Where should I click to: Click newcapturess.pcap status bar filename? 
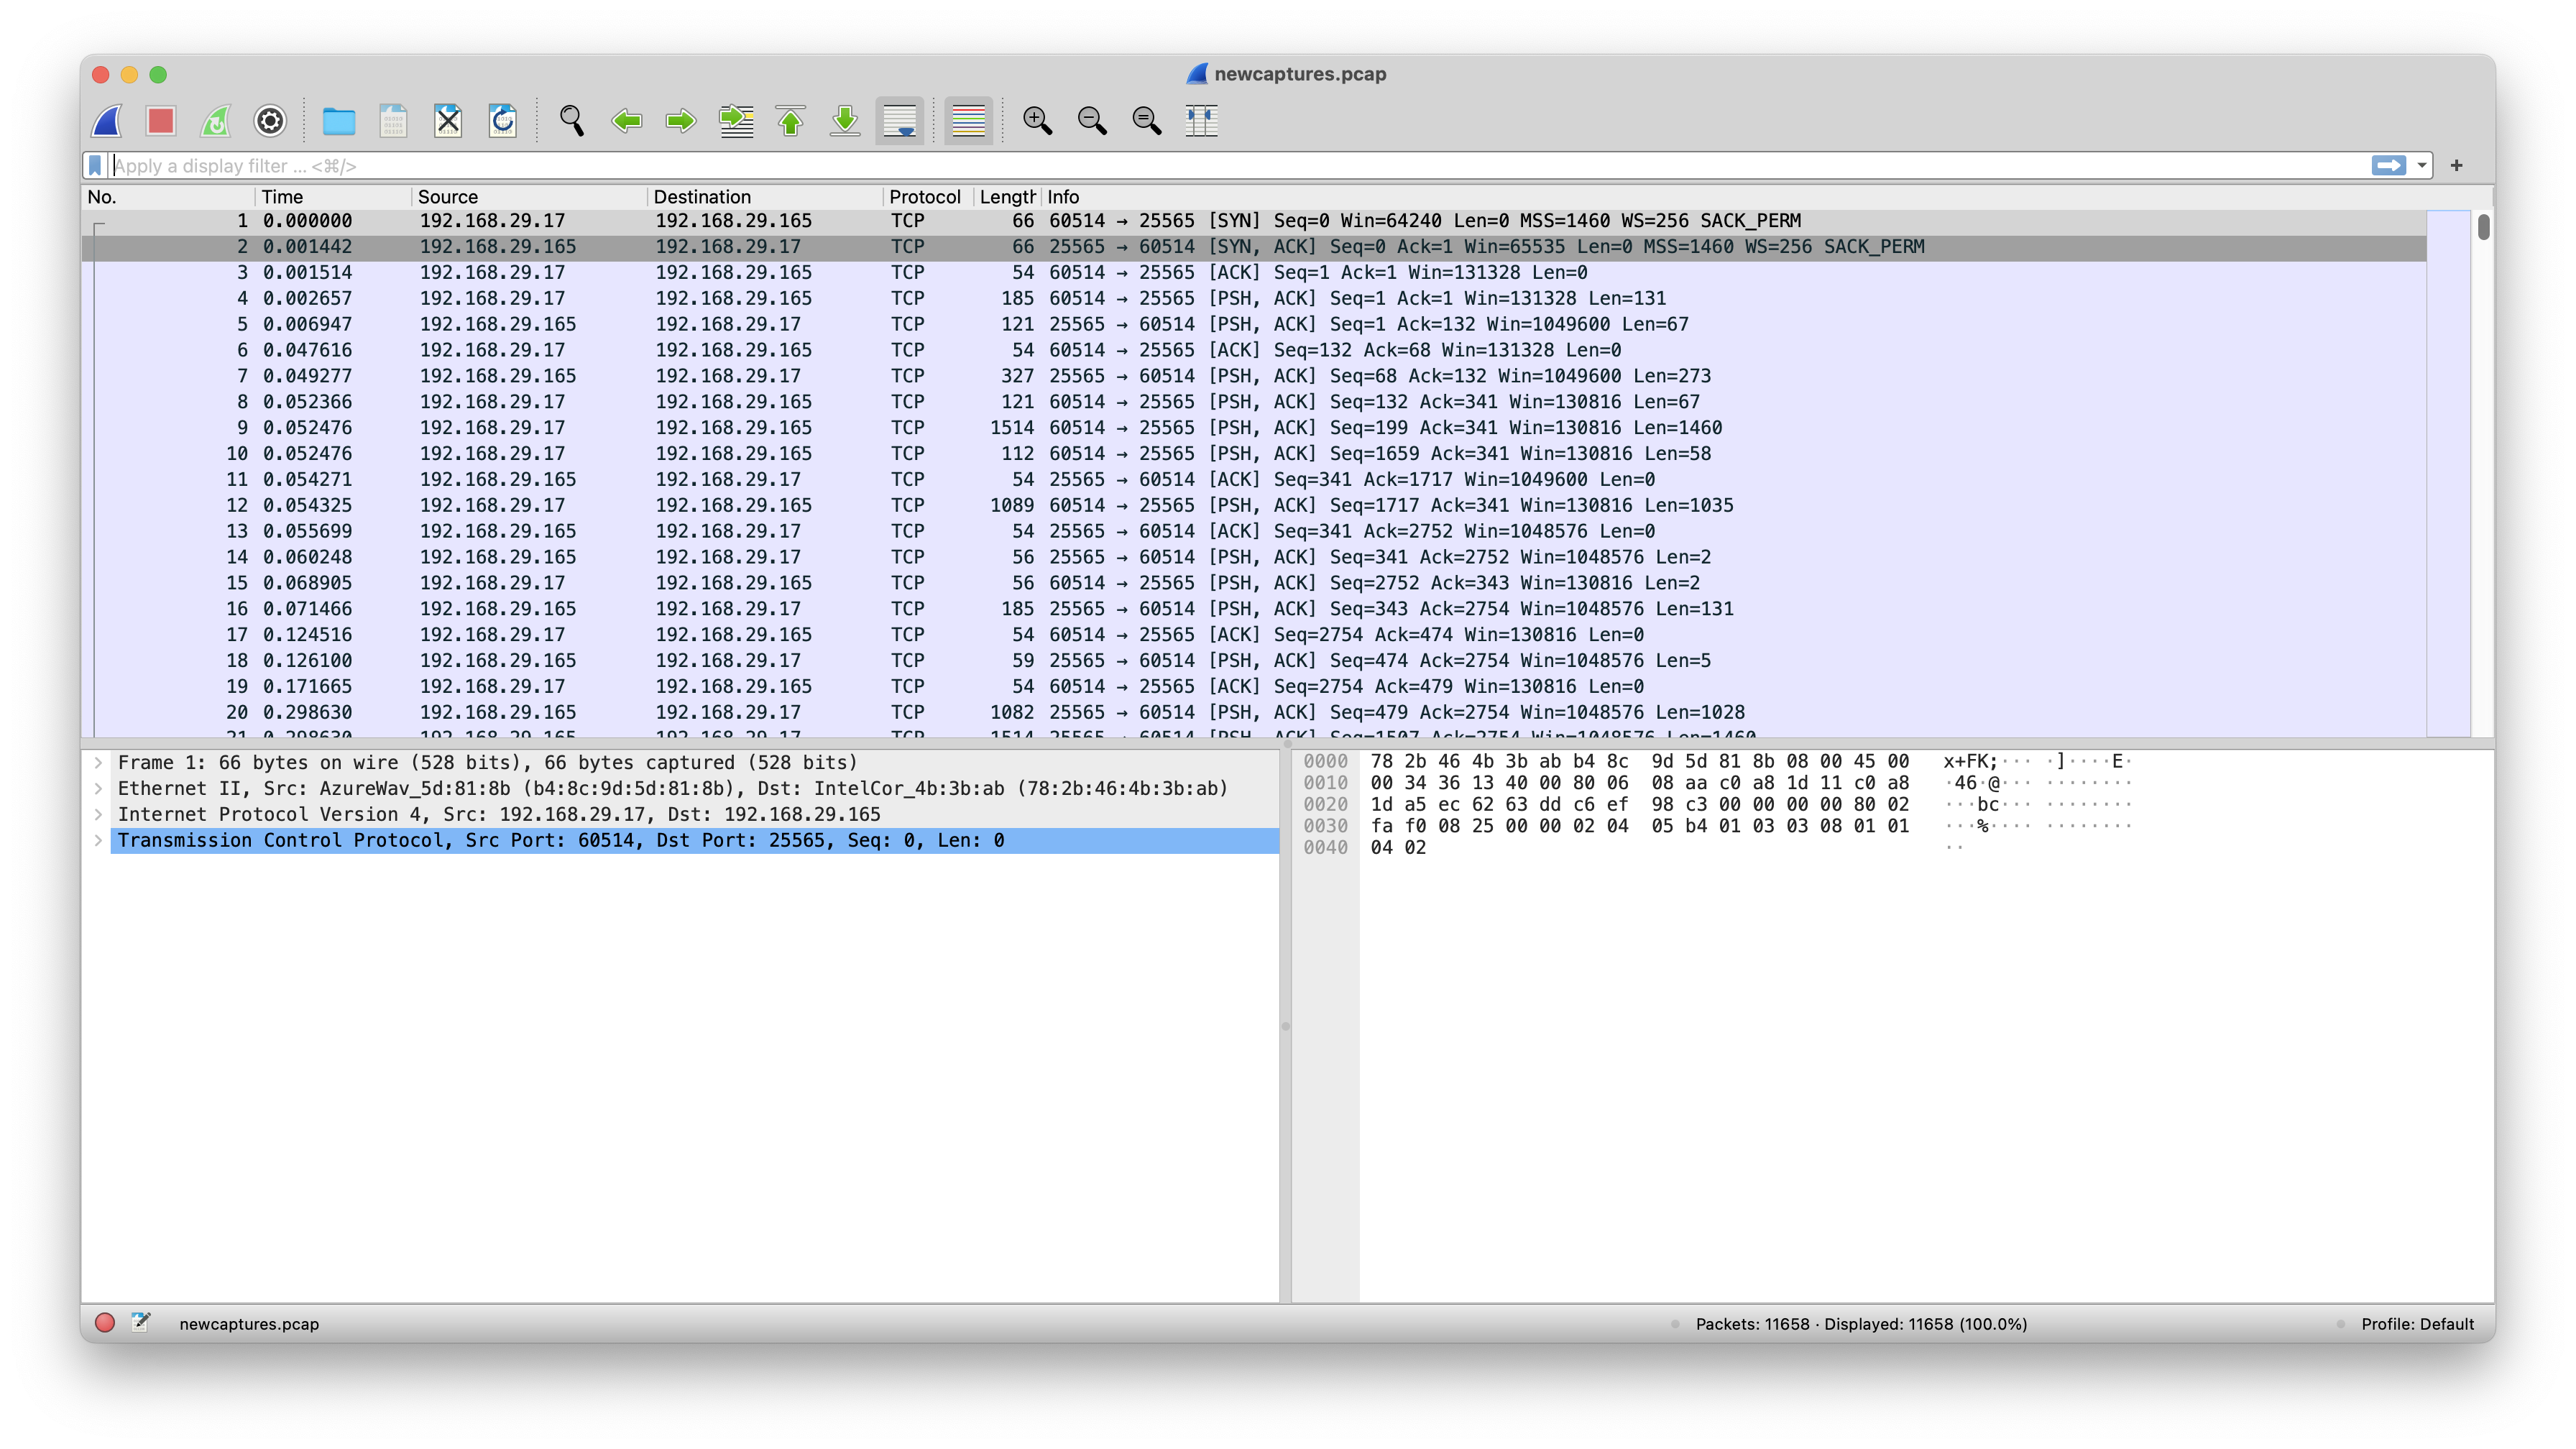[249, 1324]
